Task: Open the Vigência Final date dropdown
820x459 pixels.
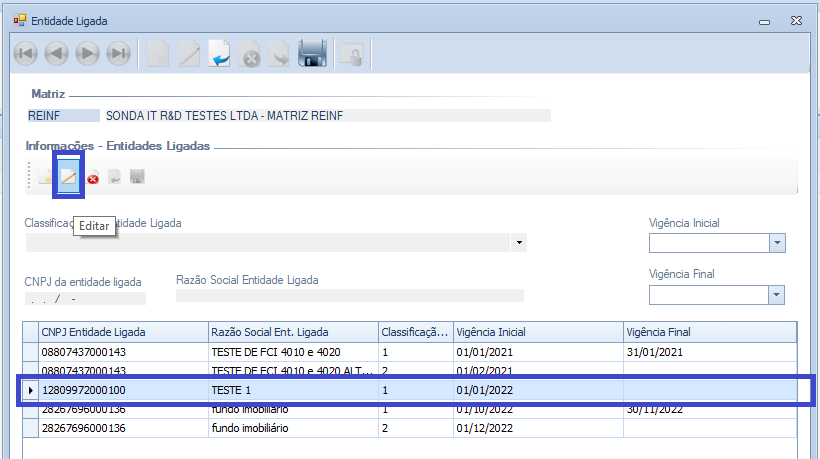Action: (x=776, y=294)
